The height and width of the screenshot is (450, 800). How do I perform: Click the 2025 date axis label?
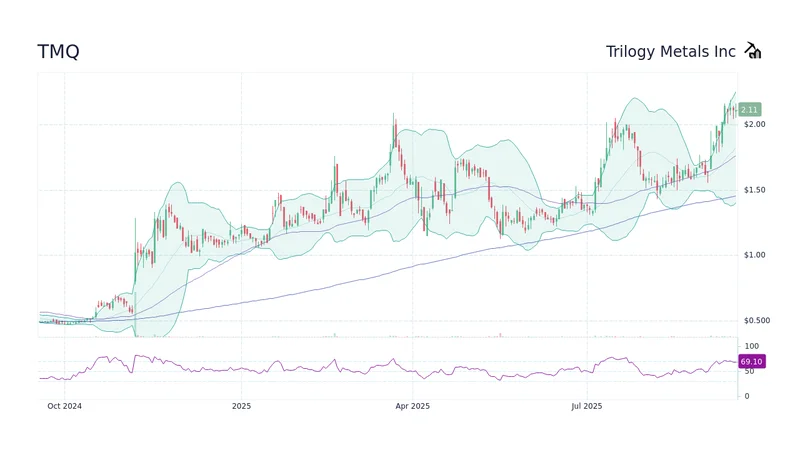pos(241,407)
